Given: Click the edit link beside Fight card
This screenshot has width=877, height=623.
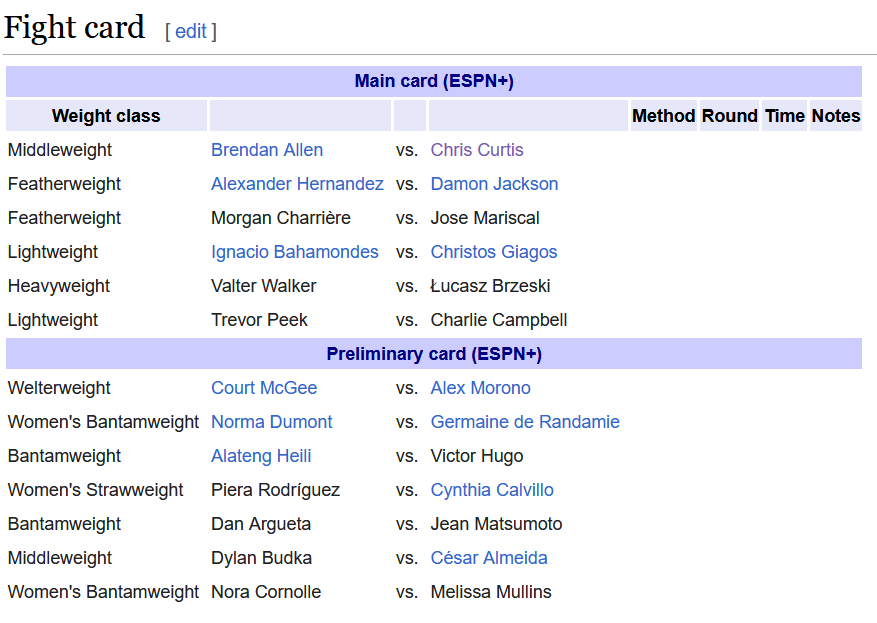Looking at the screenshot, I should click(190, 31).
